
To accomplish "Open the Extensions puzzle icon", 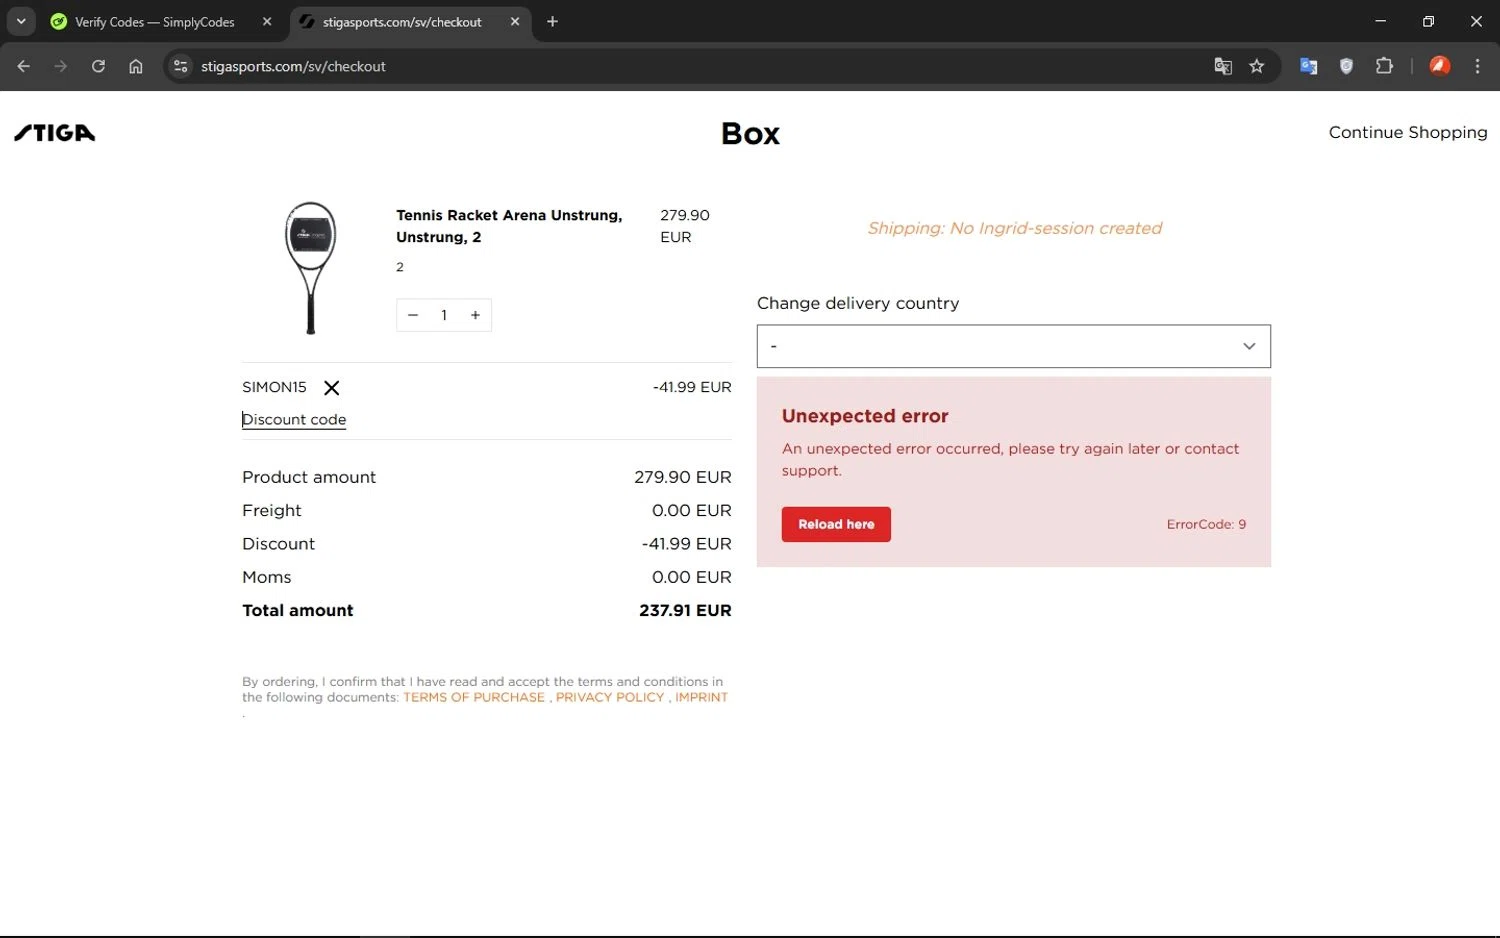I will point(1384,66).
